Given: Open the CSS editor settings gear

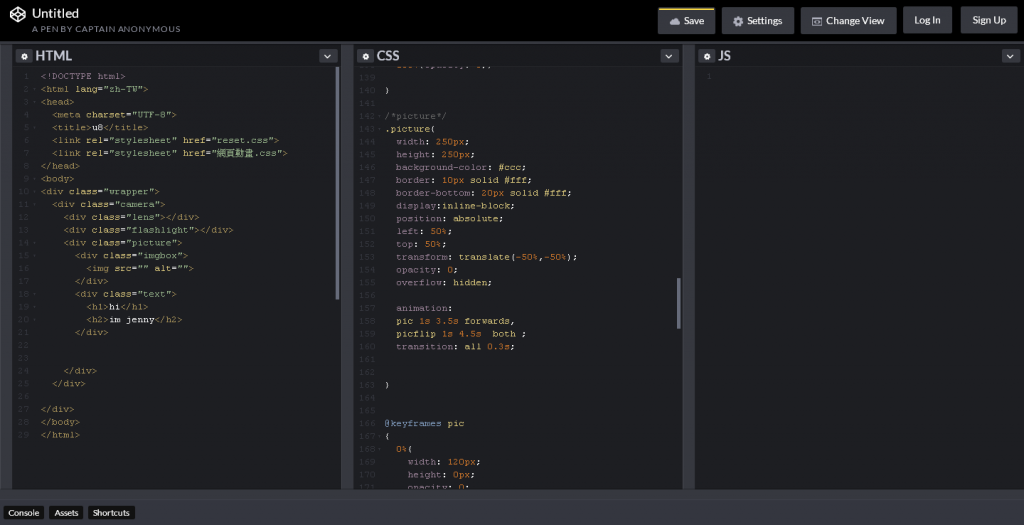Looking at the screenshot, I should click(x=366, y=56).
